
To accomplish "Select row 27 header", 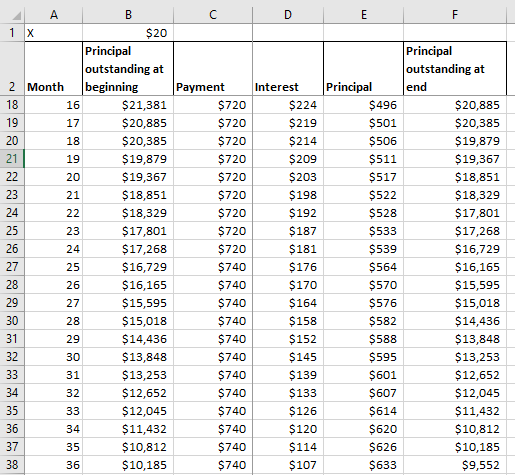I will [12, 267].
